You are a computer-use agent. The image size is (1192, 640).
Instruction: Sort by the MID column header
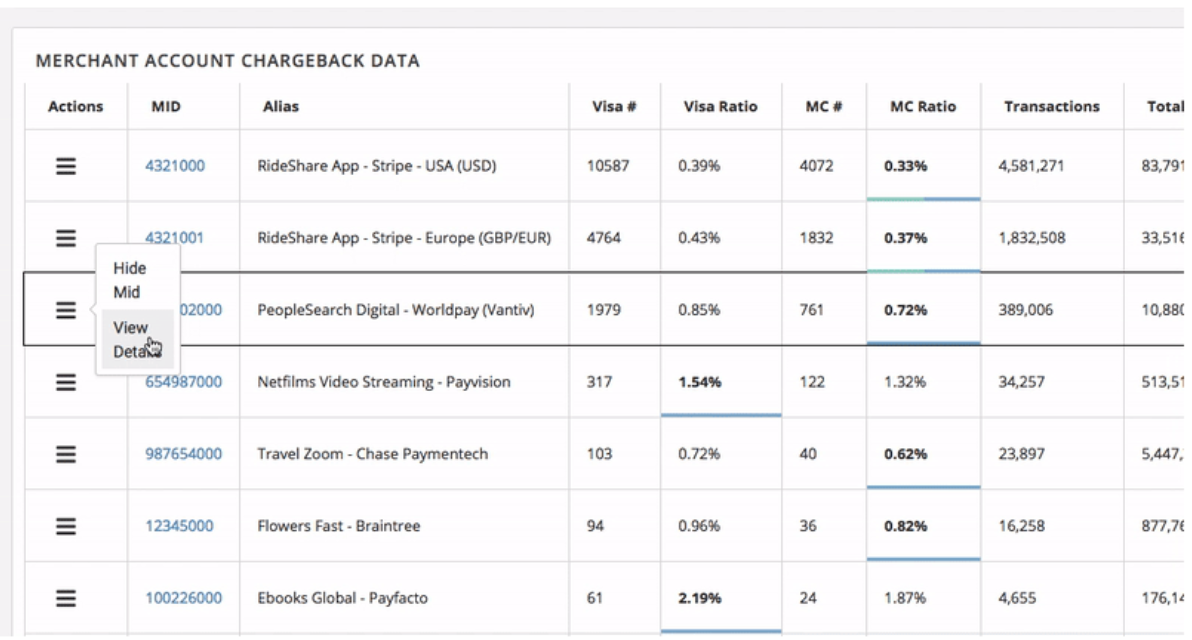coord(166,106)
